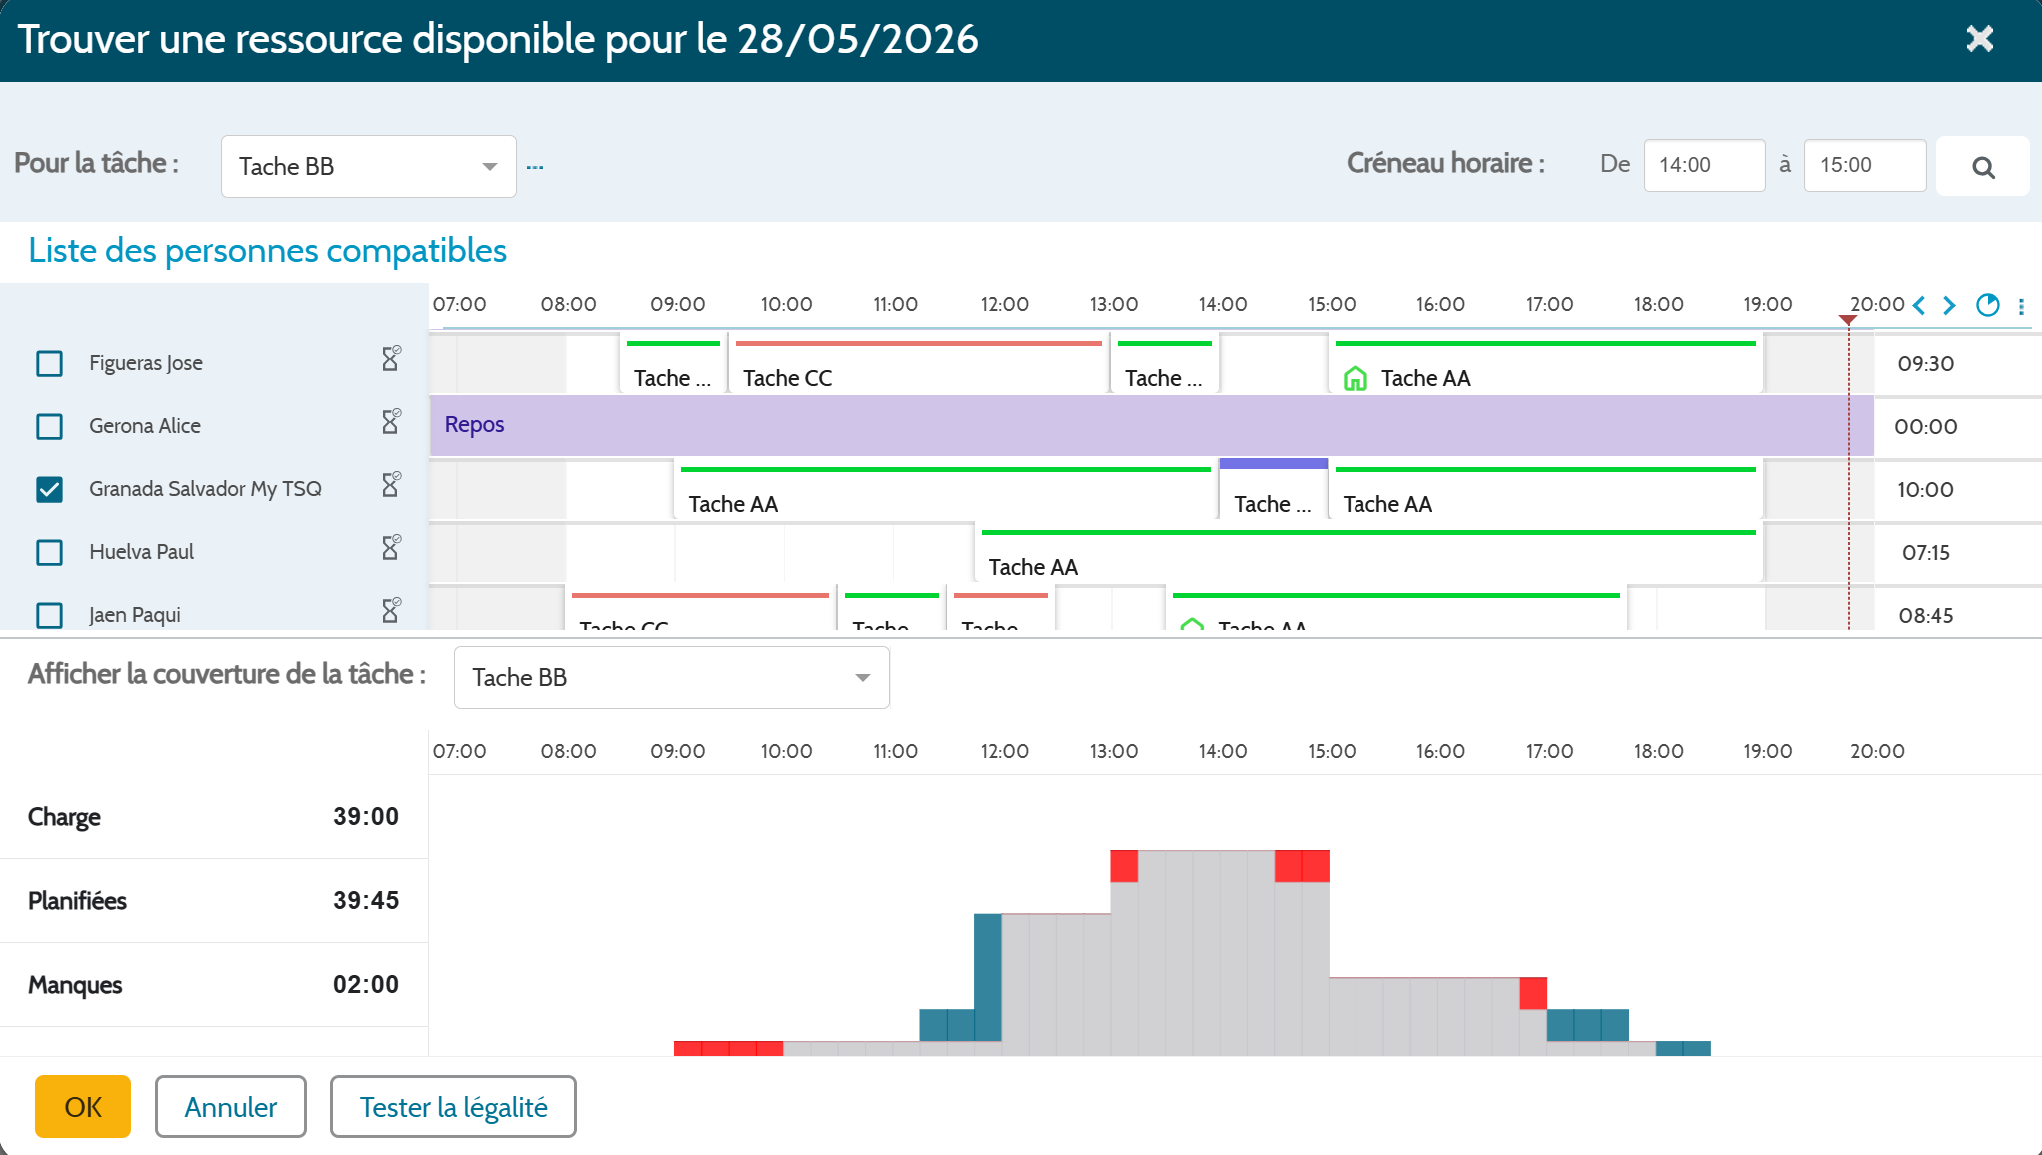The height and width of the screenshot is (1155, 2042).
Task: Click the Planifiées 39:45 value
Action: [366, 901]
